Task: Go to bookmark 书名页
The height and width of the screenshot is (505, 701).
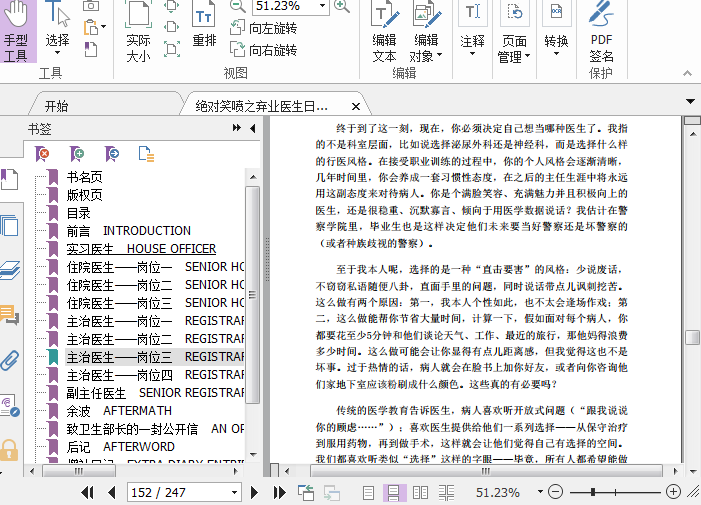Action: [84, 177]
